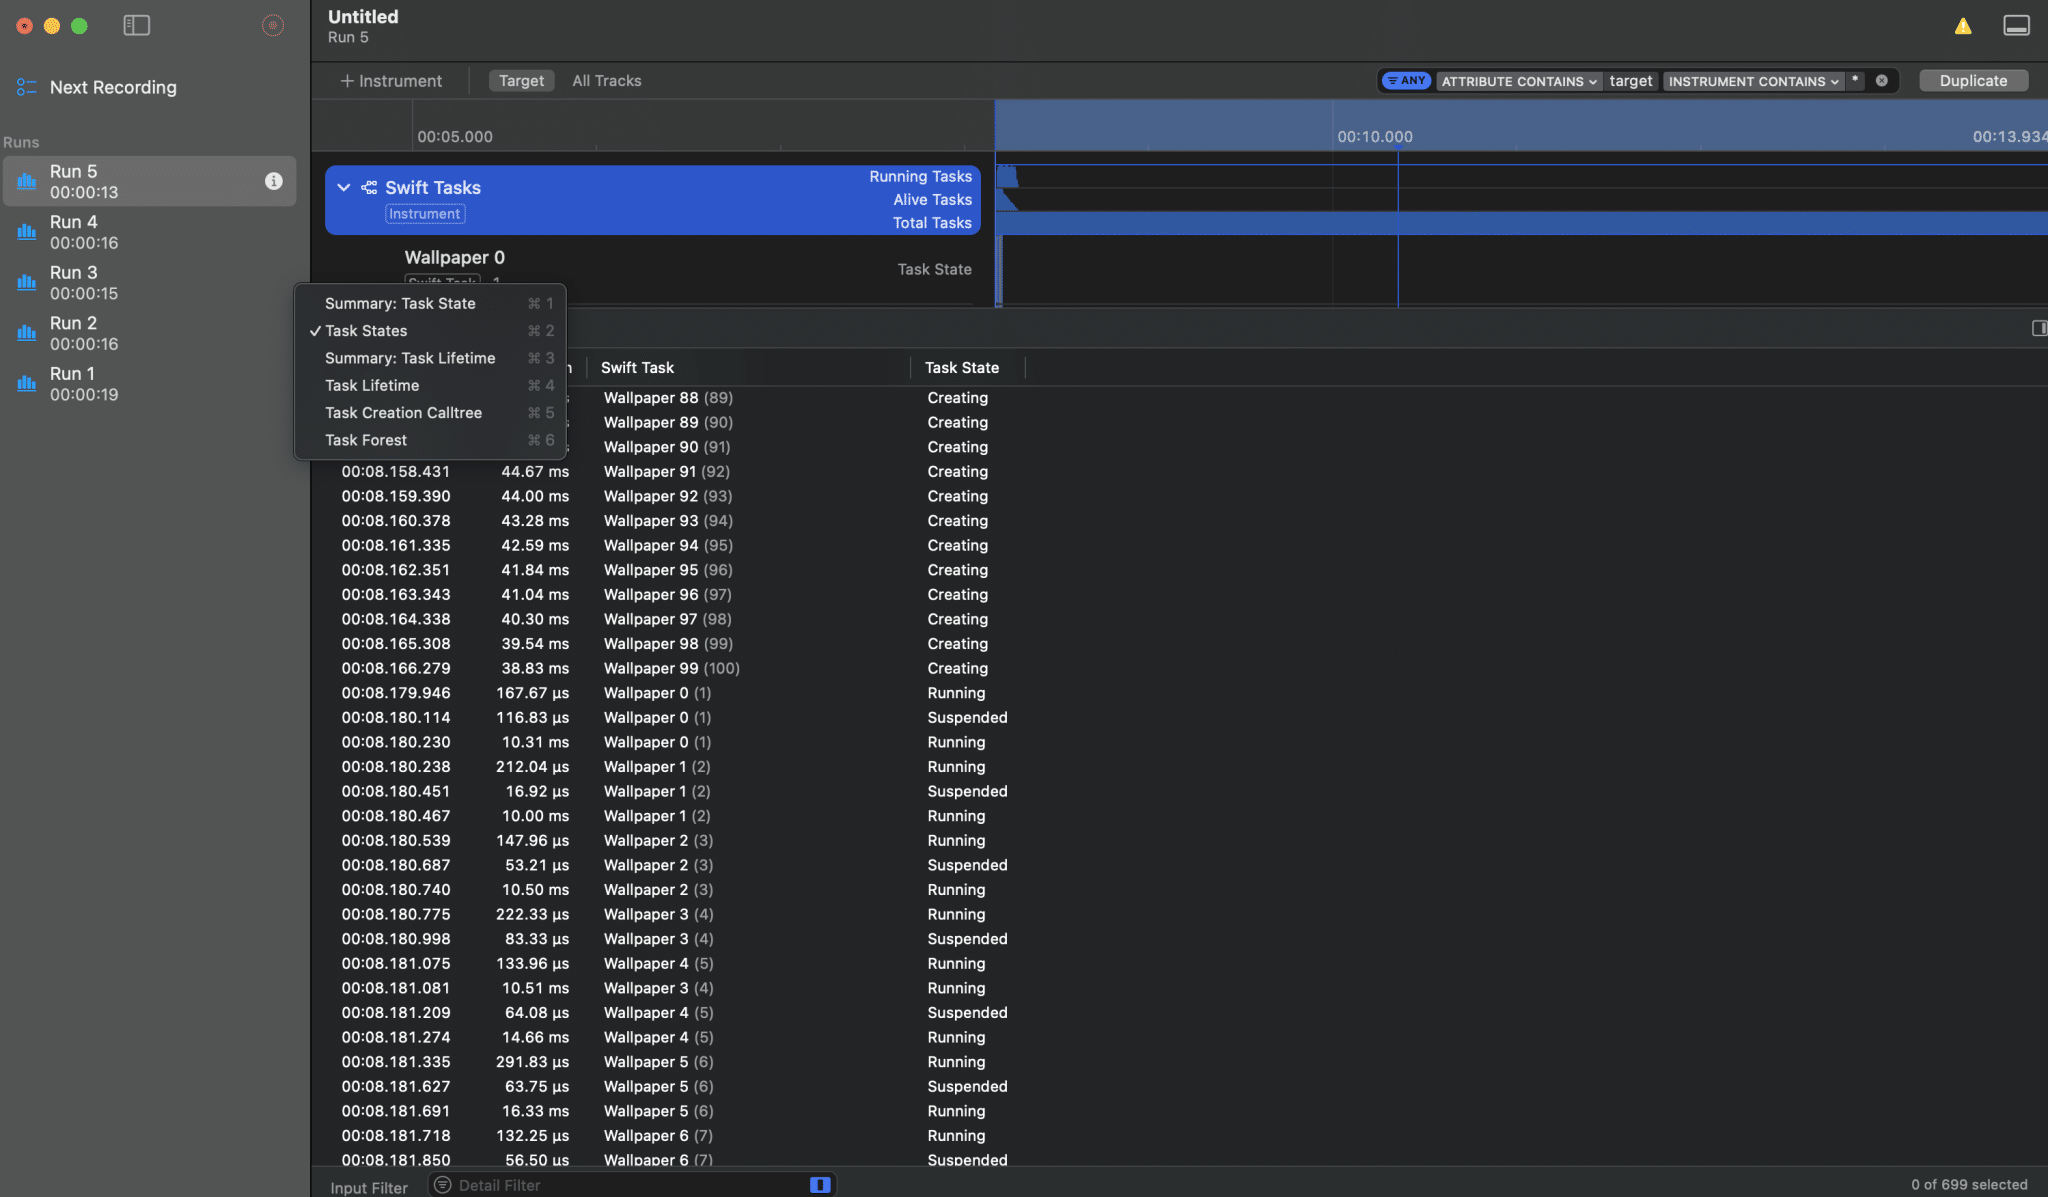Open the INSTRUMENT CONTAINS dropdown
Screen dimensions: 2048x1197
1752,81
